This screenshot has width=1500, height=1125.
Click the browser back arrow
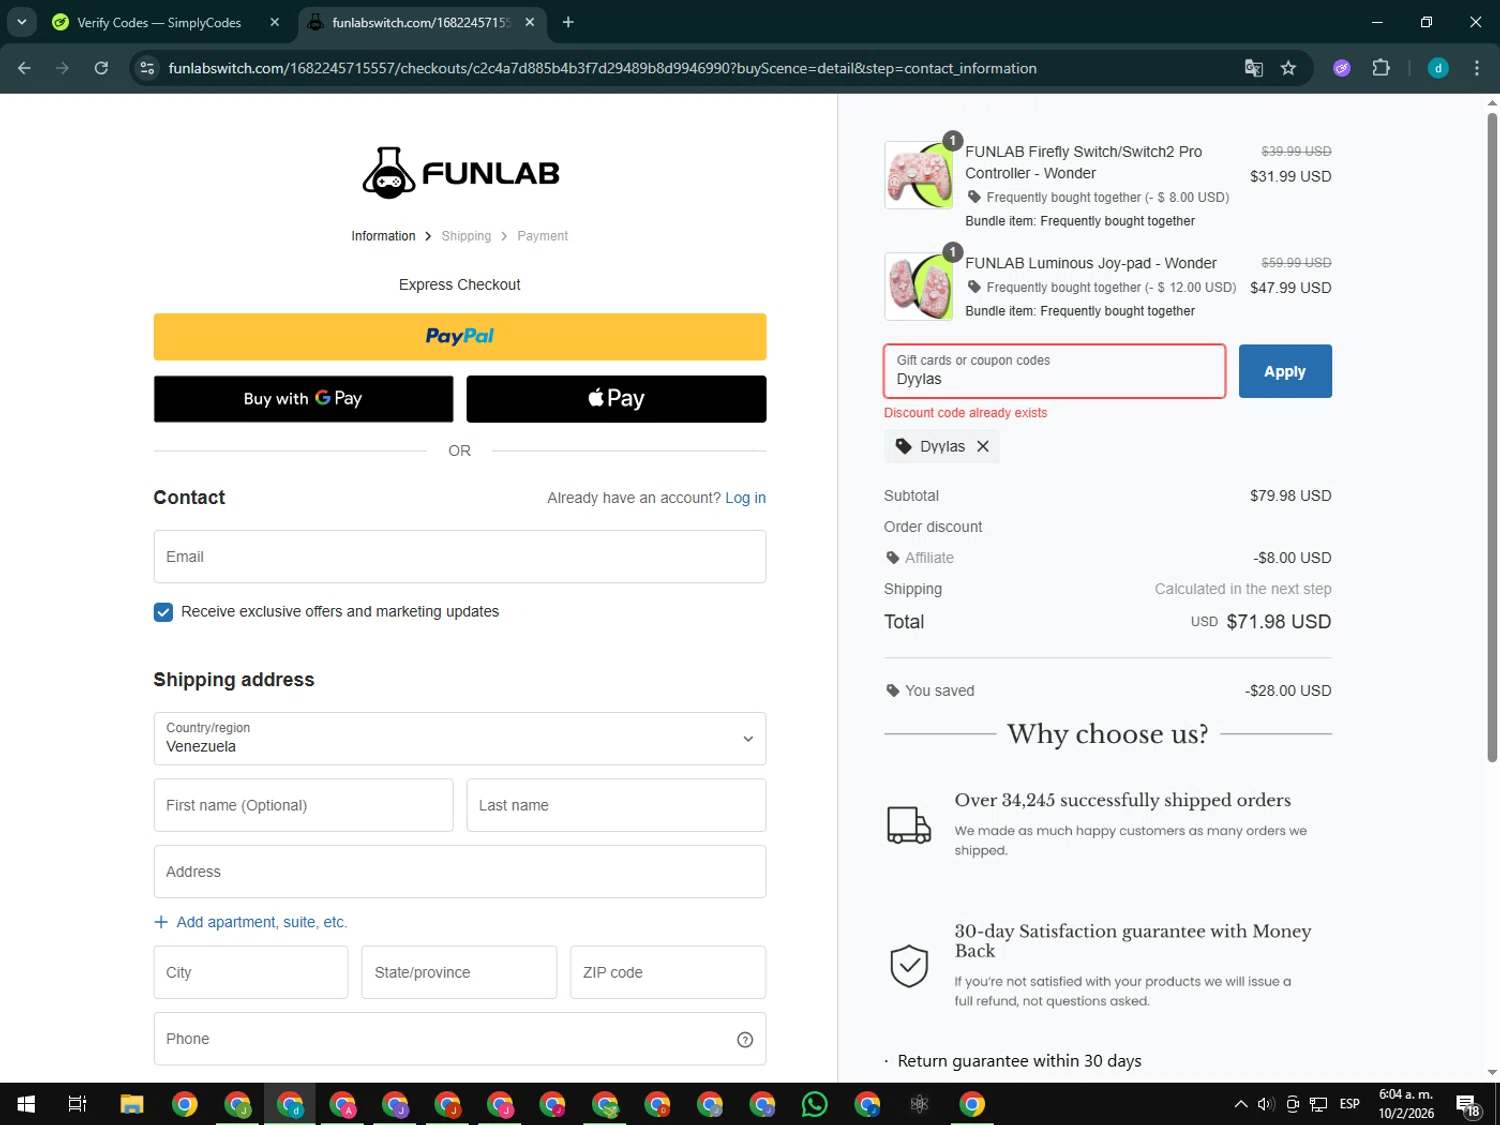[24, 68]
